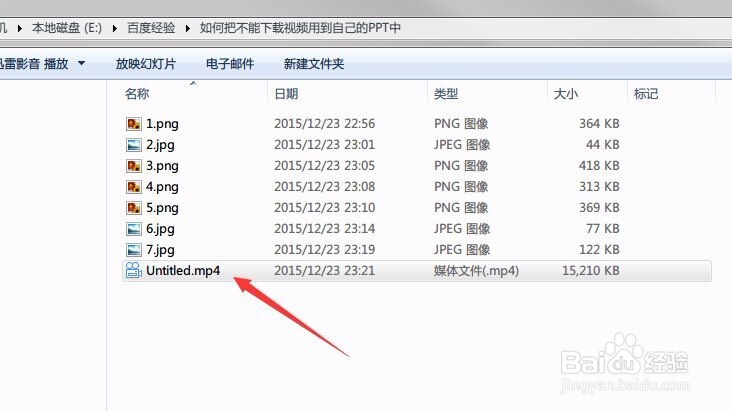Click 百度经验 in the address bar
The image size is (732, 411).
pos(151,28)
